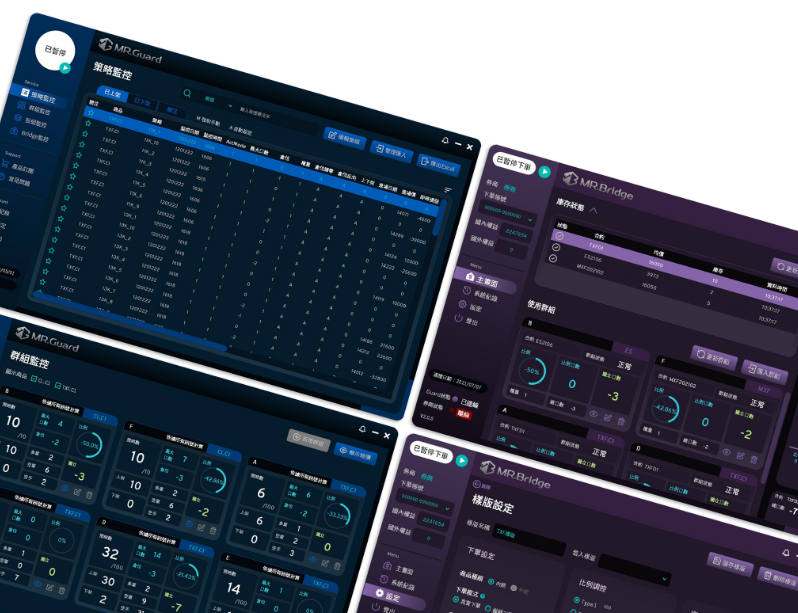The image size is (798, 613).
Task: Toggle the TXF.C1 checkbox in 群組監控
Action: coord(58,385)
